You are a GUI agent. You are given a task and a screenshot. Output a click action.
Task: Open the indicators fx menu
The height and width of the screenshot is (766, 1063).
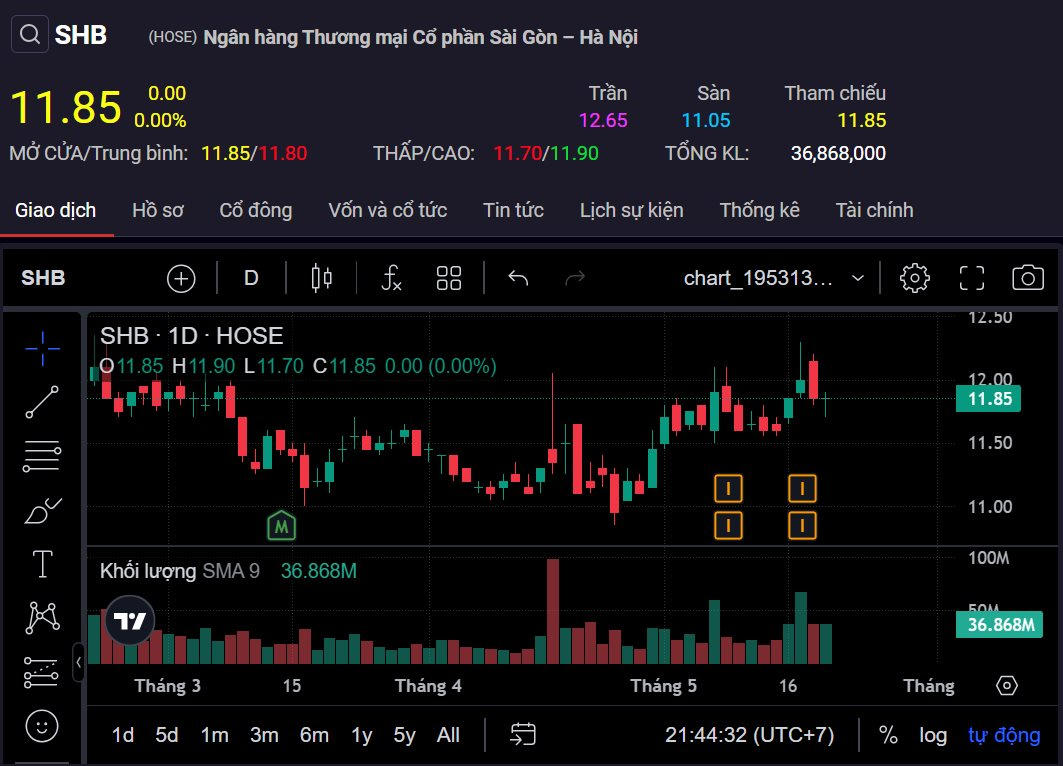(392, 279)
